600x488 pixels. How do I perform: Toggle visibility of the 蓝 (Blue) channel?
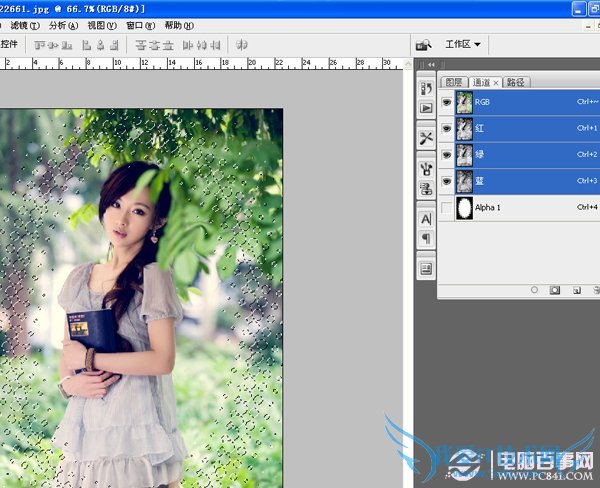click(446, 181)
